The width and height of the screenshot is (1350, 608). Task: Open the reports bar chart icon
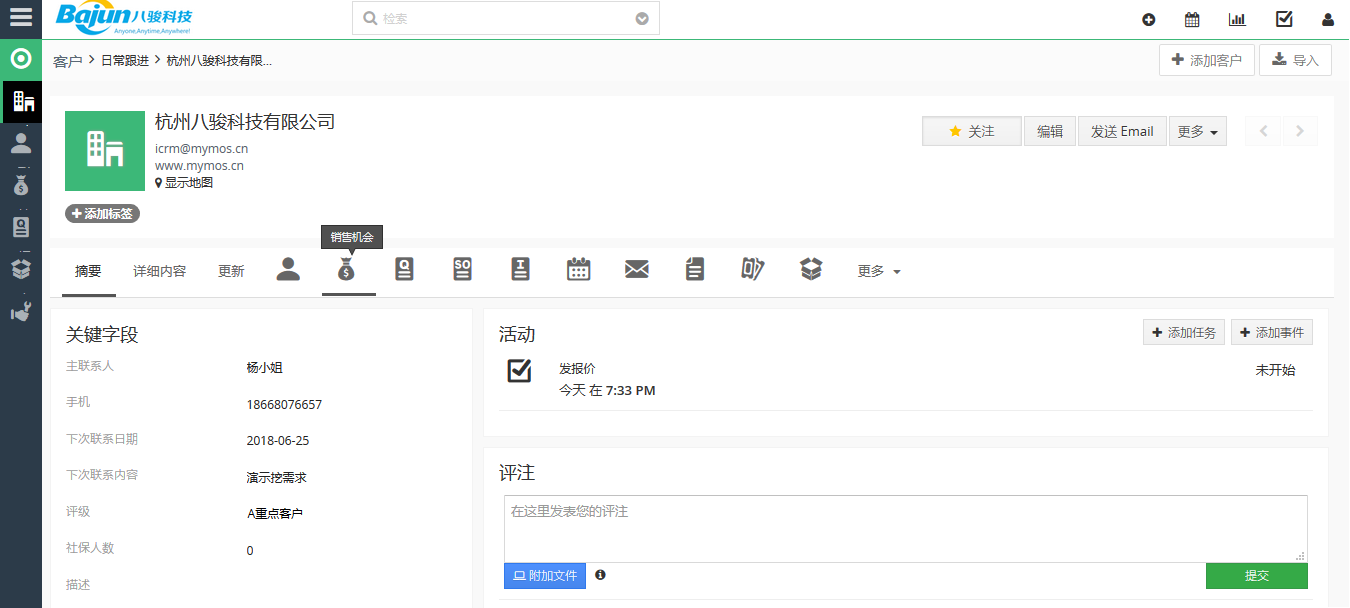click(1237, 19)
